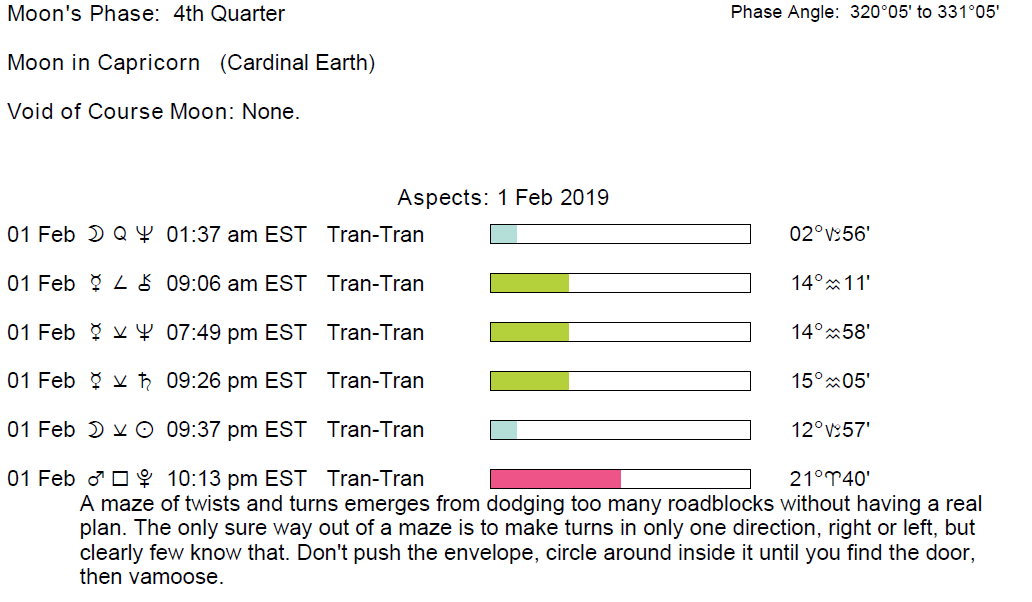Click the Pluto glyph in the 10:13 pm aspect

(145, 479)
